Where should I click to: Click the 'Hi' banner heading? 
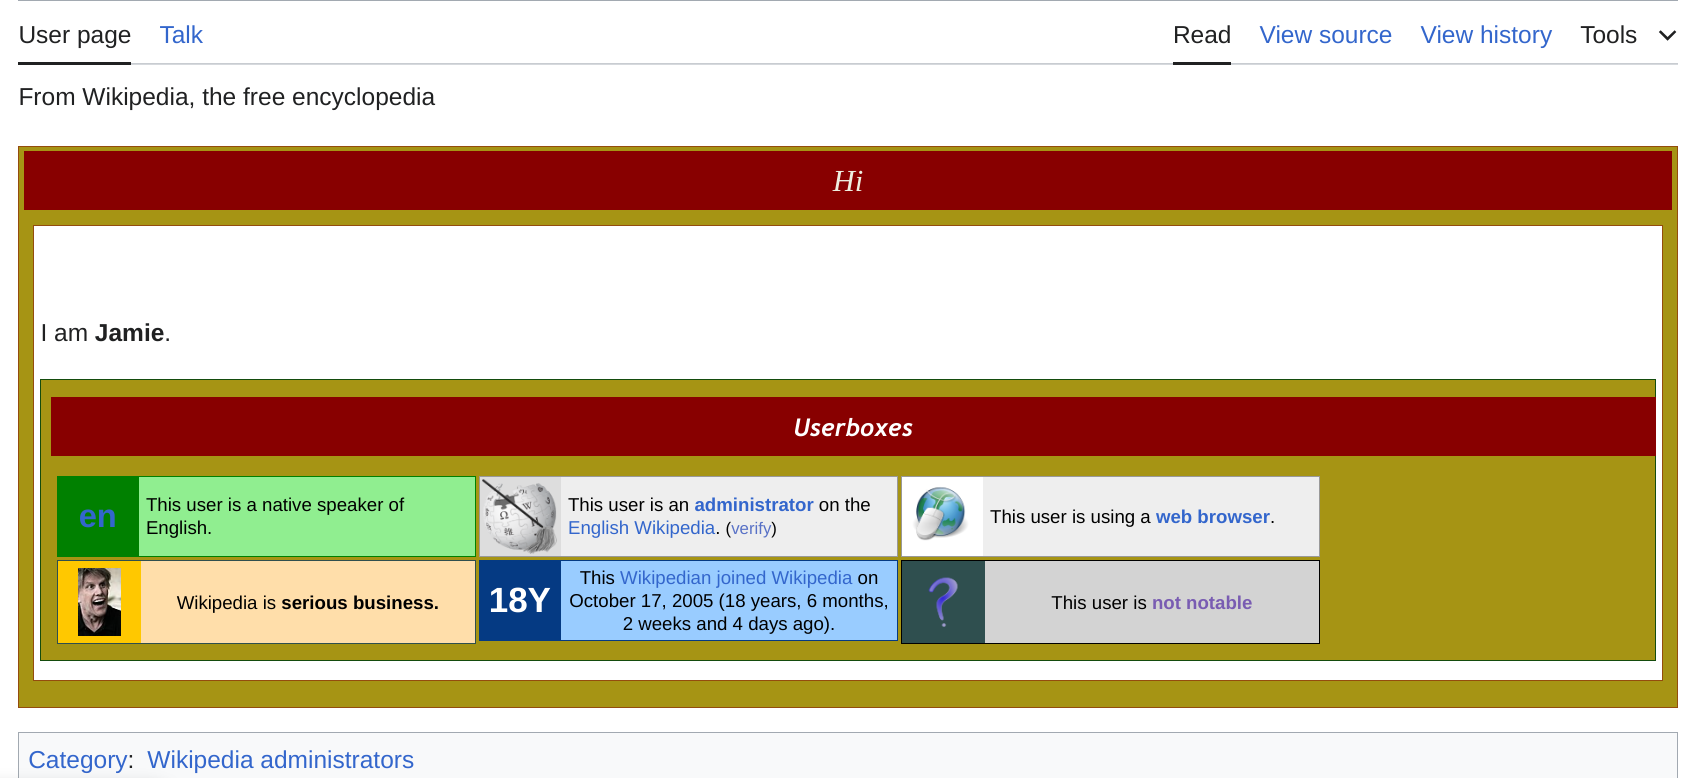[x=848, y=181]
